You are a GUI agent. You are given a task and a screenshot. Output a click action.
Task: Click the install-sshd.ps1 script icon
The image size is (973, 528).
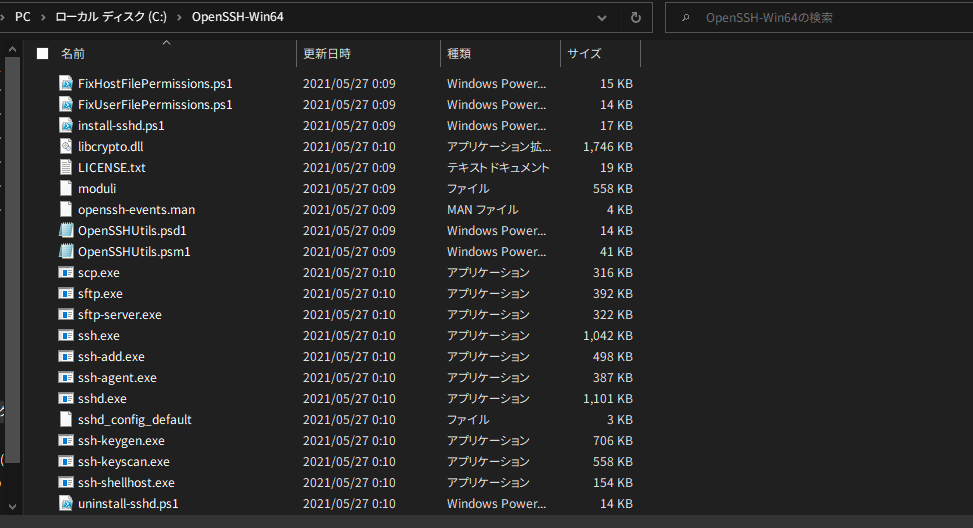(66, 125)
